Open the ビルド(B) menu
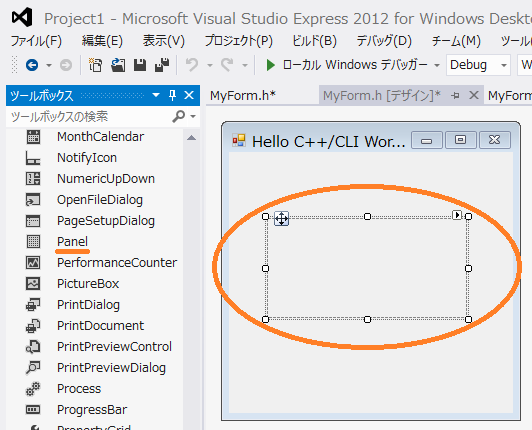532x430 pixels. (x=315, y=41)
